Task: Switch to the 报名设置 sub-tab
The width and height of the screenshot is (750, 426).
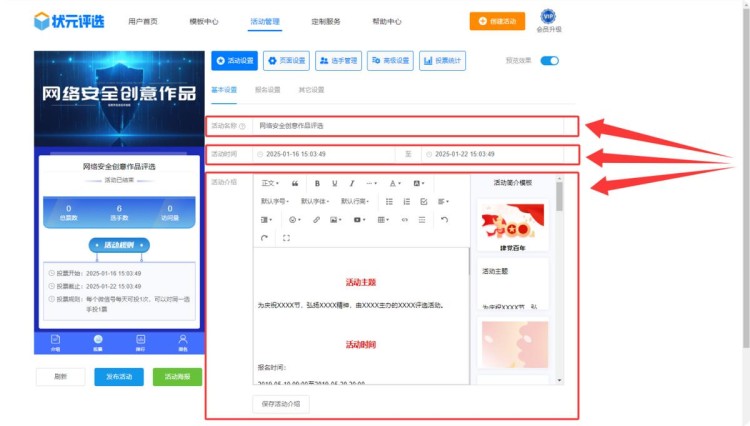Action: pyautogui.click(x=268, y=90)
